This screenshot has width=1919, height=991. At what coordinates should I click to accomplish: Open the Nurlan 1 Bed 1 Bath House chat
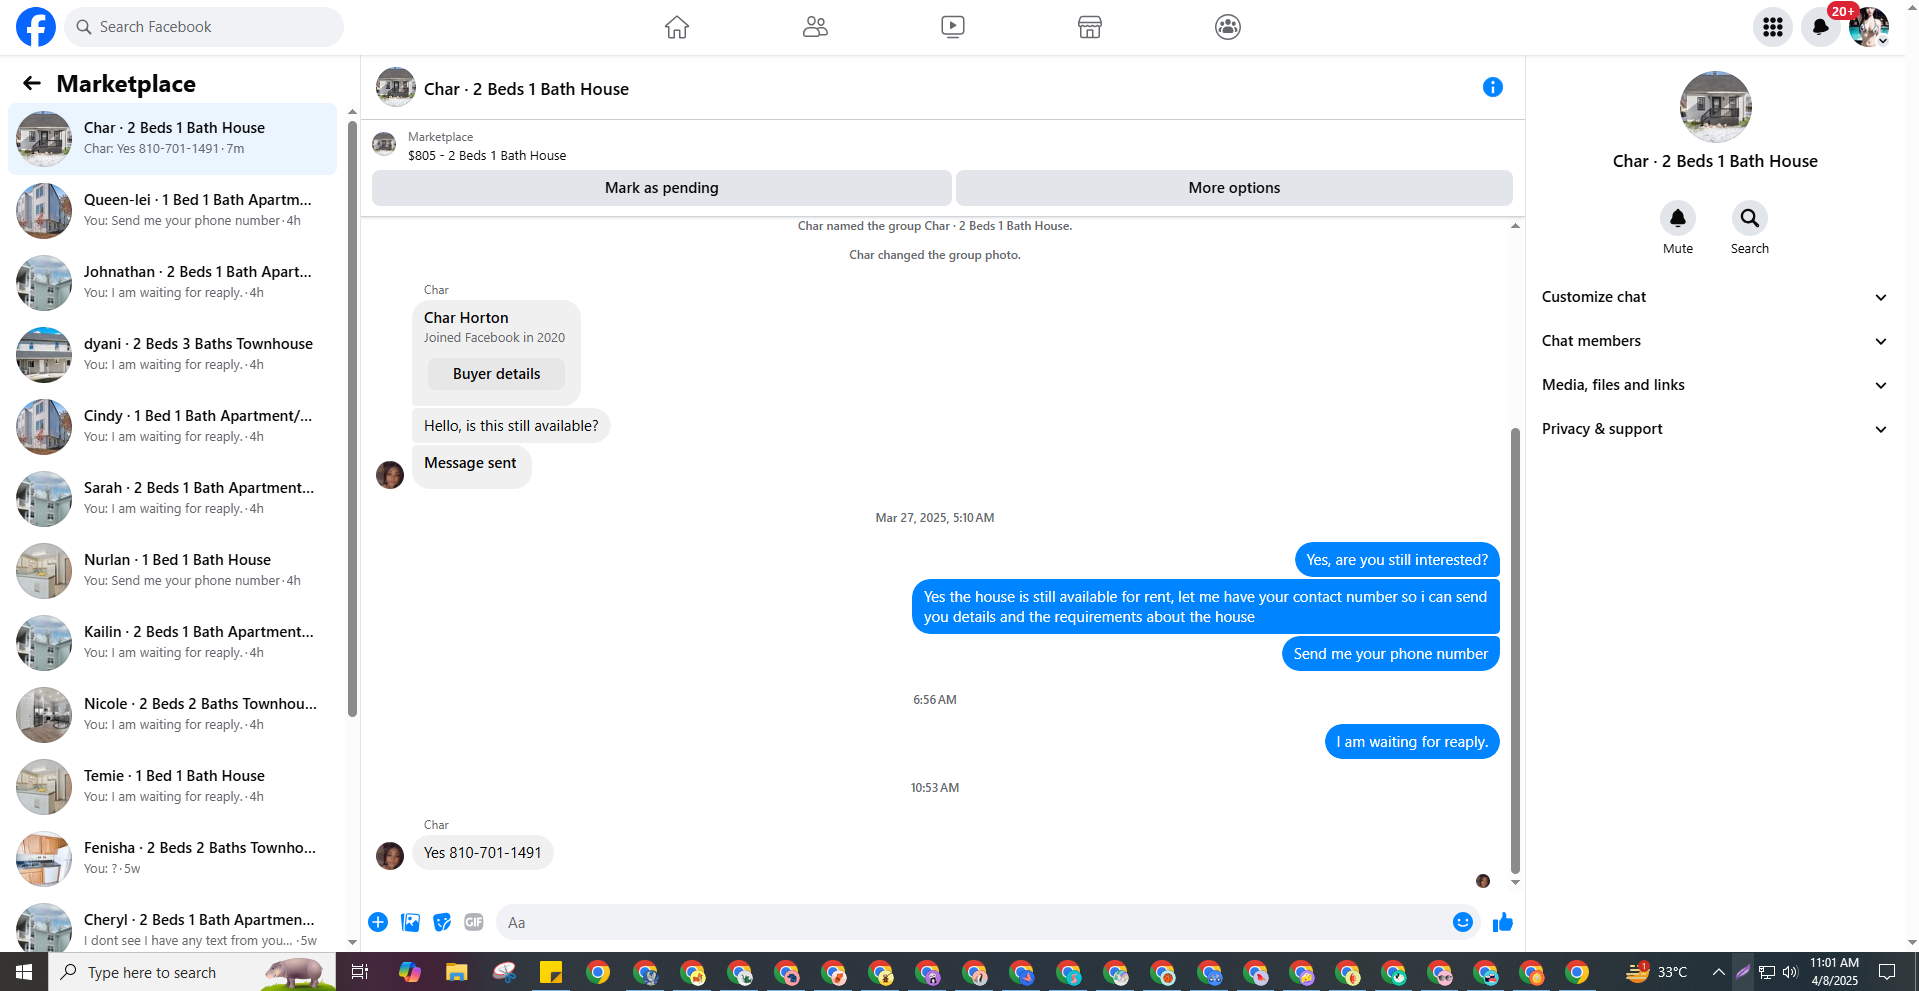173,570
